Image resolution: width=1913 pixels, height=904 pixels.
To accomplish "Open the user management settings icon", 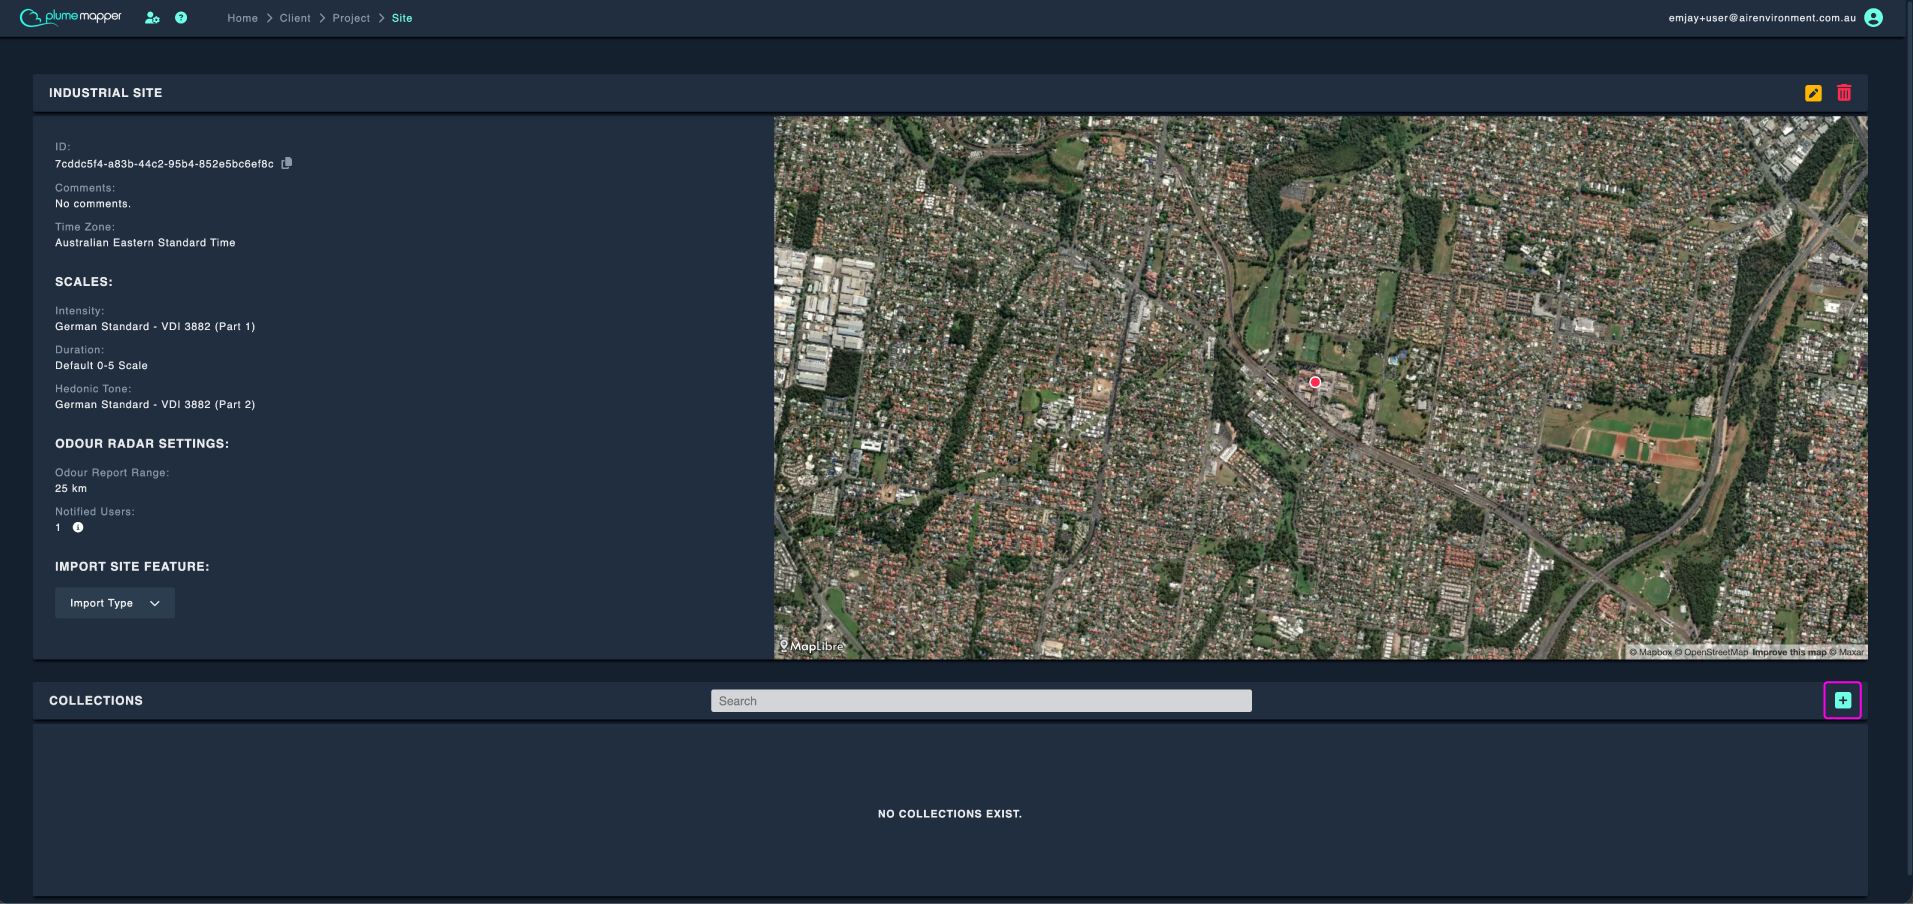I will click(152, 18).
